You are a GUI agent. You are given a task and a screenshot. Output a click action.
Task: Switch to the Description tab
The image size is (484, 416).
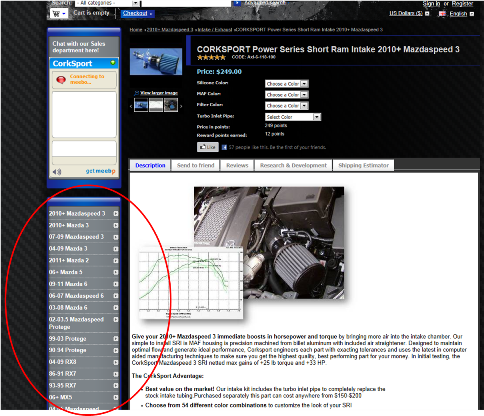pos(150,165)
